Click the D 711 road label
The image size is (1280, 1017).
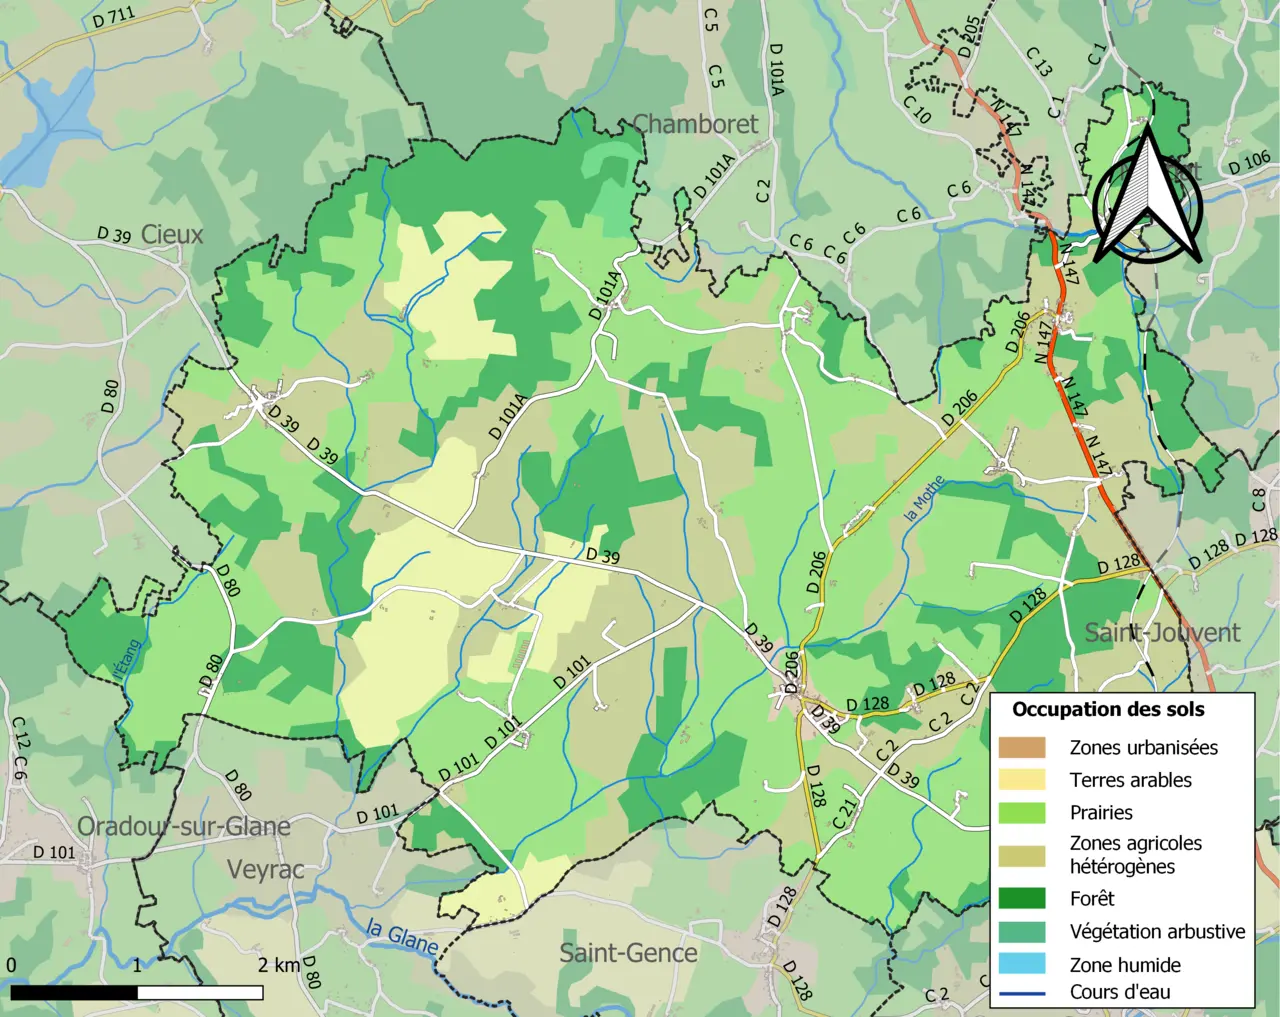click(113, 16)
